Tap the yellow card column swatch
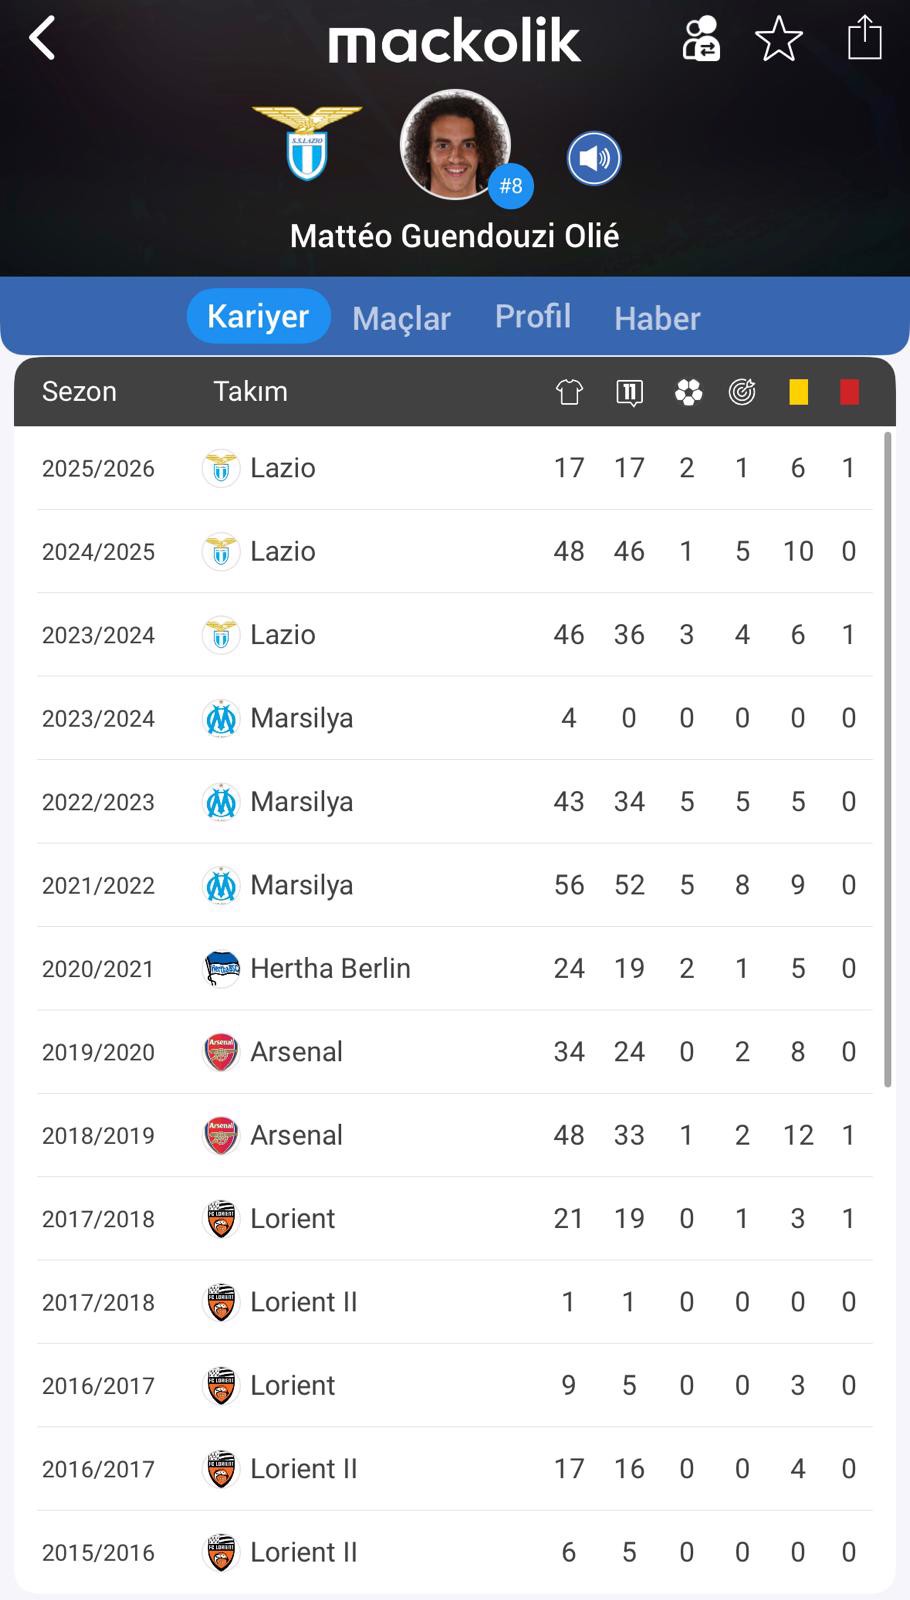This screenshot has width=910, height=1600. point(798,392)
